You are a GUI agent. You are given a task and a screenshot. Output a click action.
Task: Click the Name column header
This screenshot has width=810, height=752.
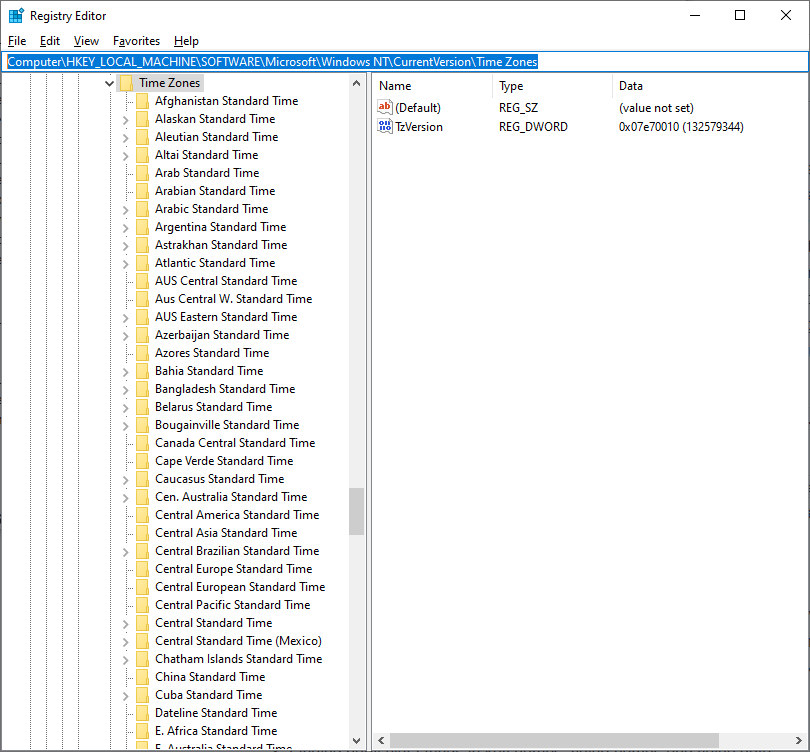[395, 86]
